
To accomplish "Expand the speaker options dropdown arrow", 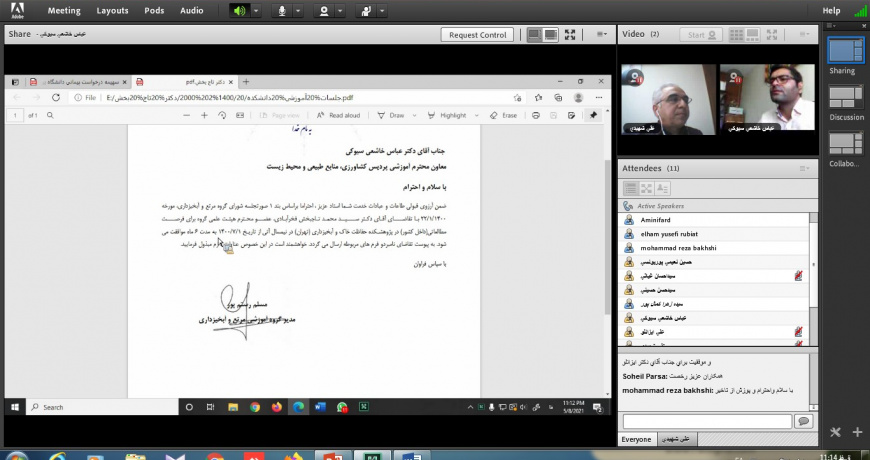I will [256, 11].
